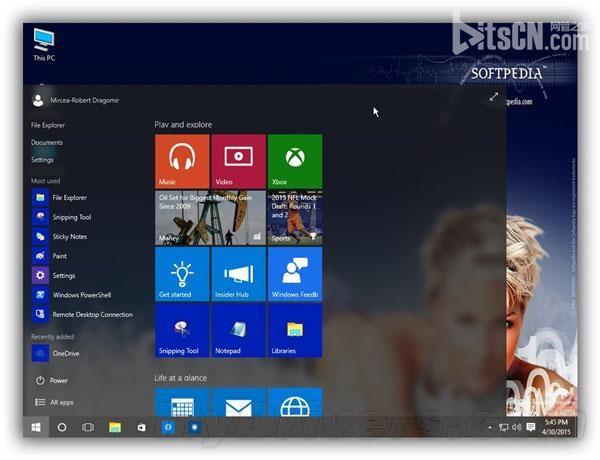
Task: Launch the Windows Feedback tile
Action: (x=295, y=274)
